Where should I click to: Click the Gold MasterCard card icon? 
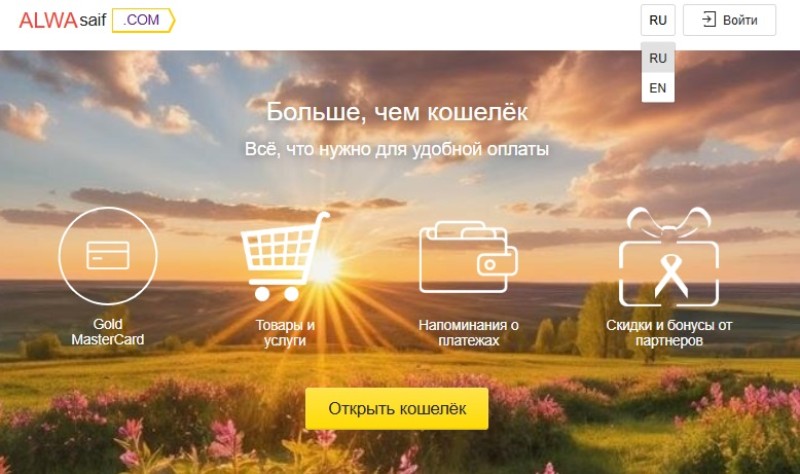point(108,256)
